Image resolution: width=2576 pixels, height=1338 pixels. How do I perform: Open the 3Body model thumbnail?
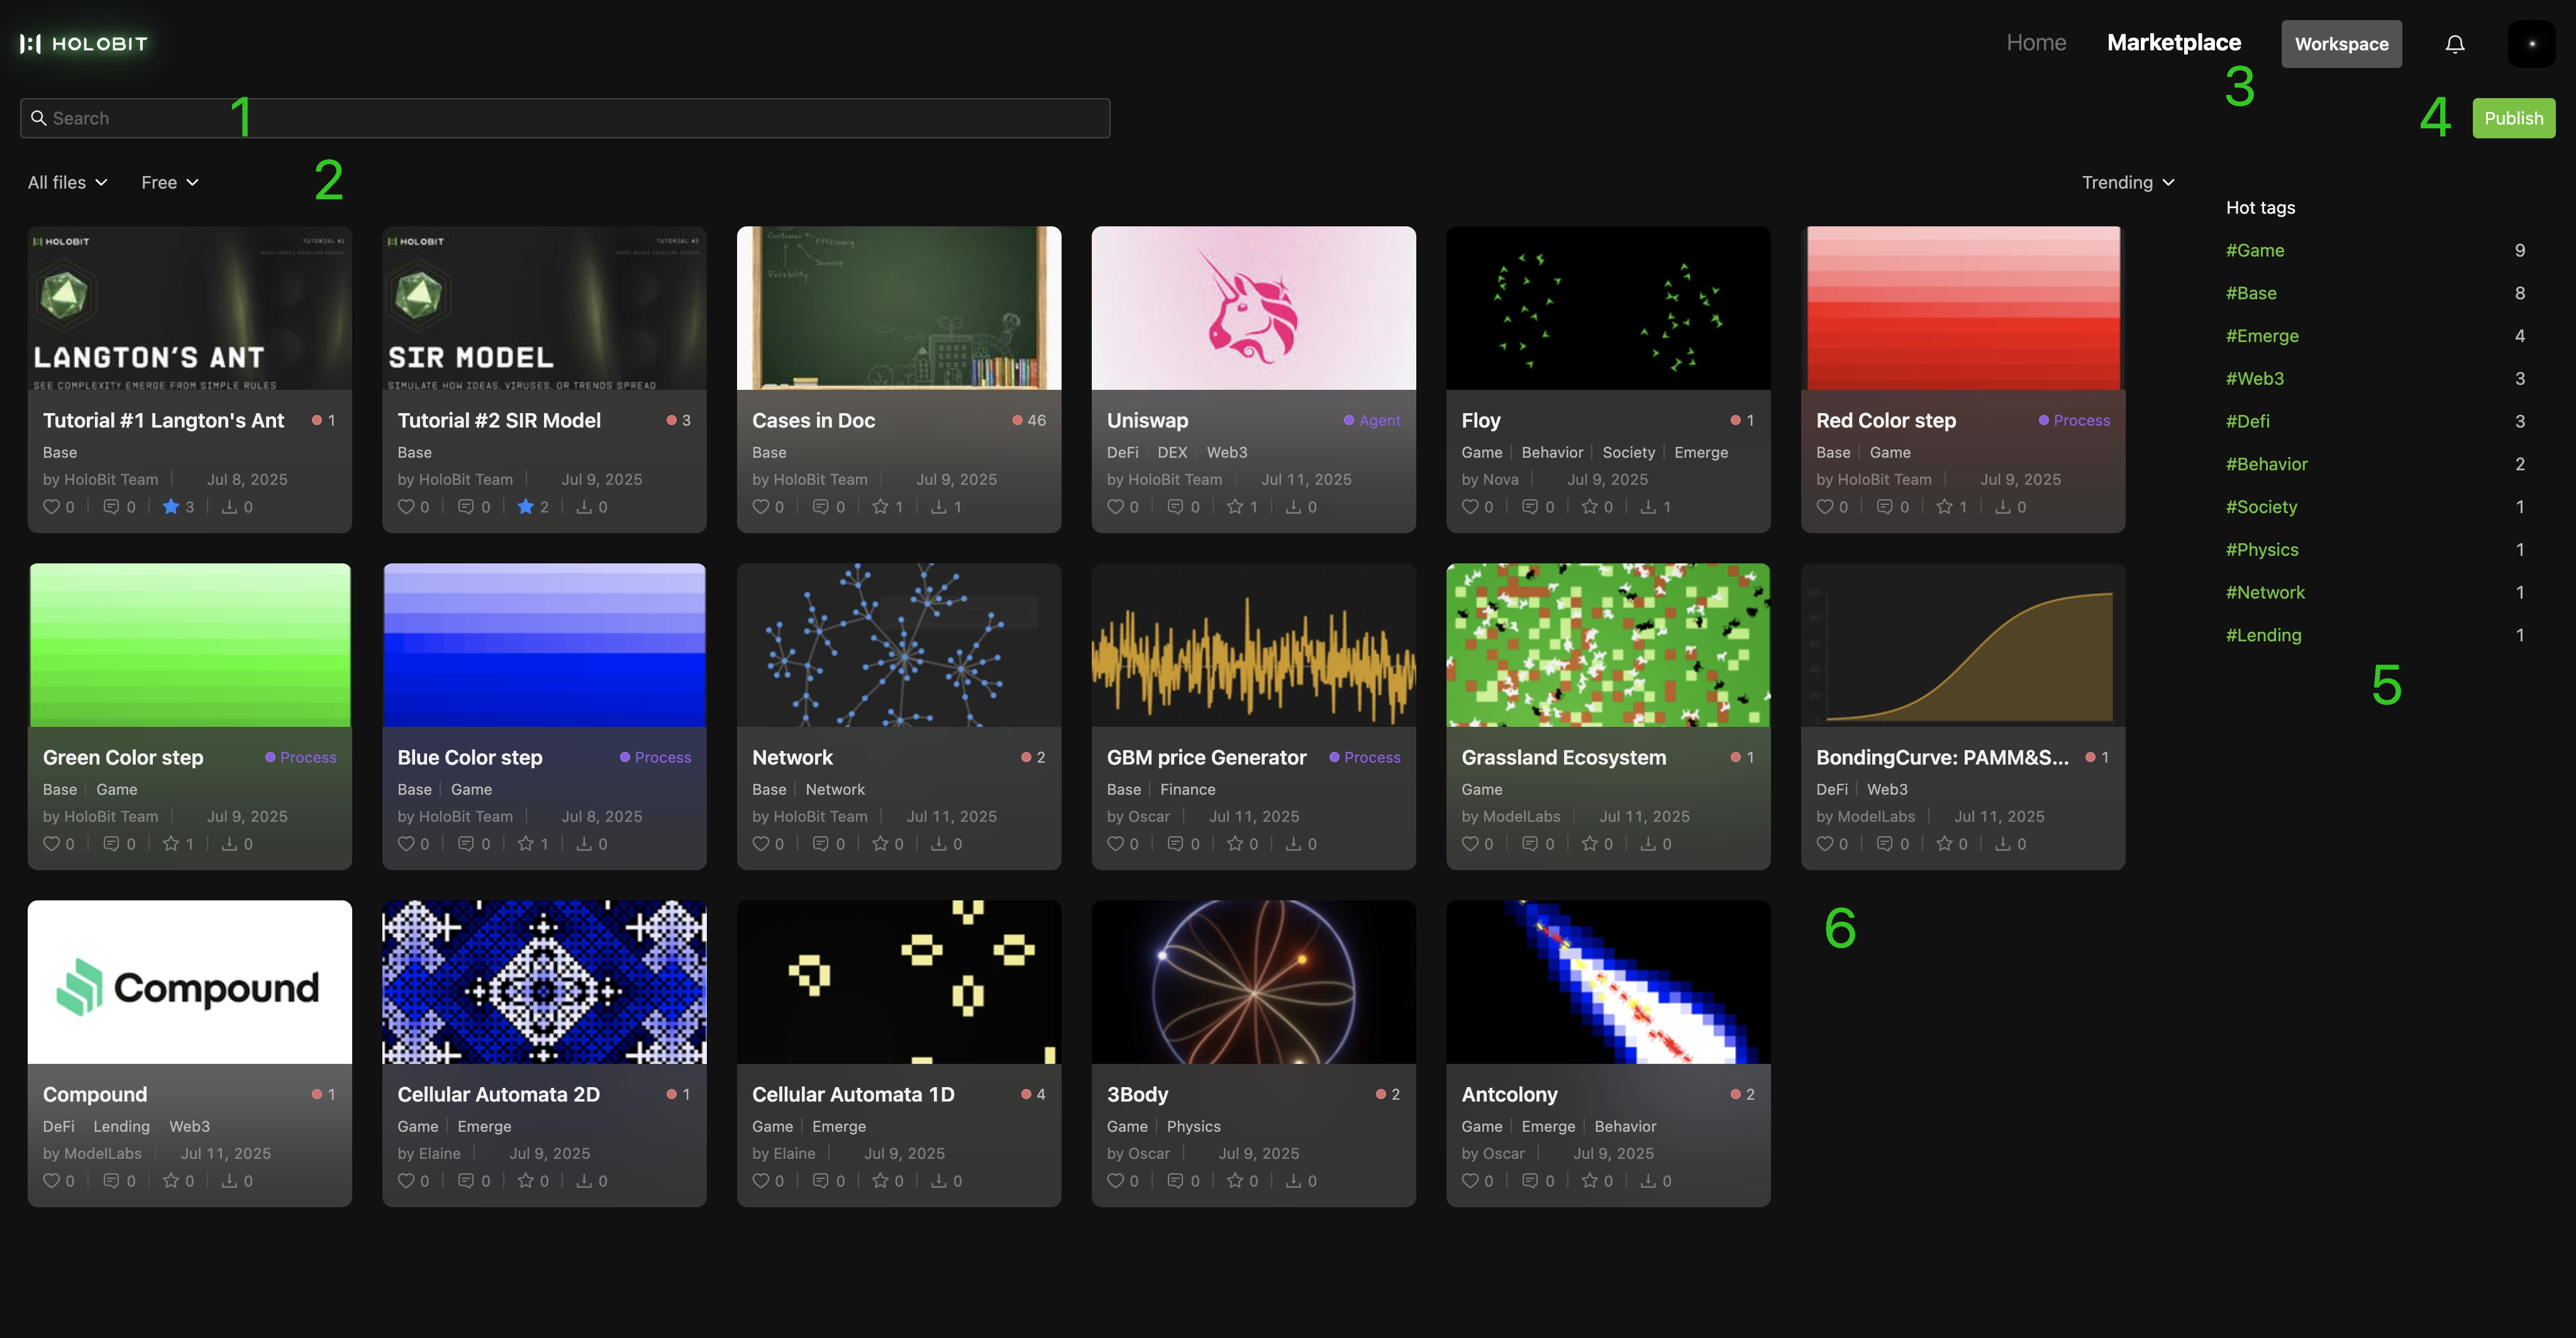pyautogui.click(x=1253, y=982)
